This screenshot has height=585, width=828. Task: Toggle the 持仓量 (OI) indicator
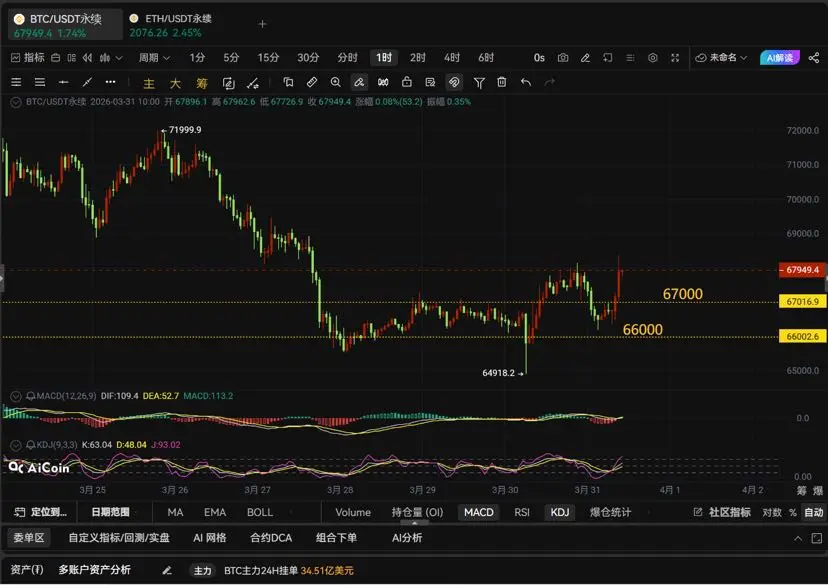(x=417, y=512)
